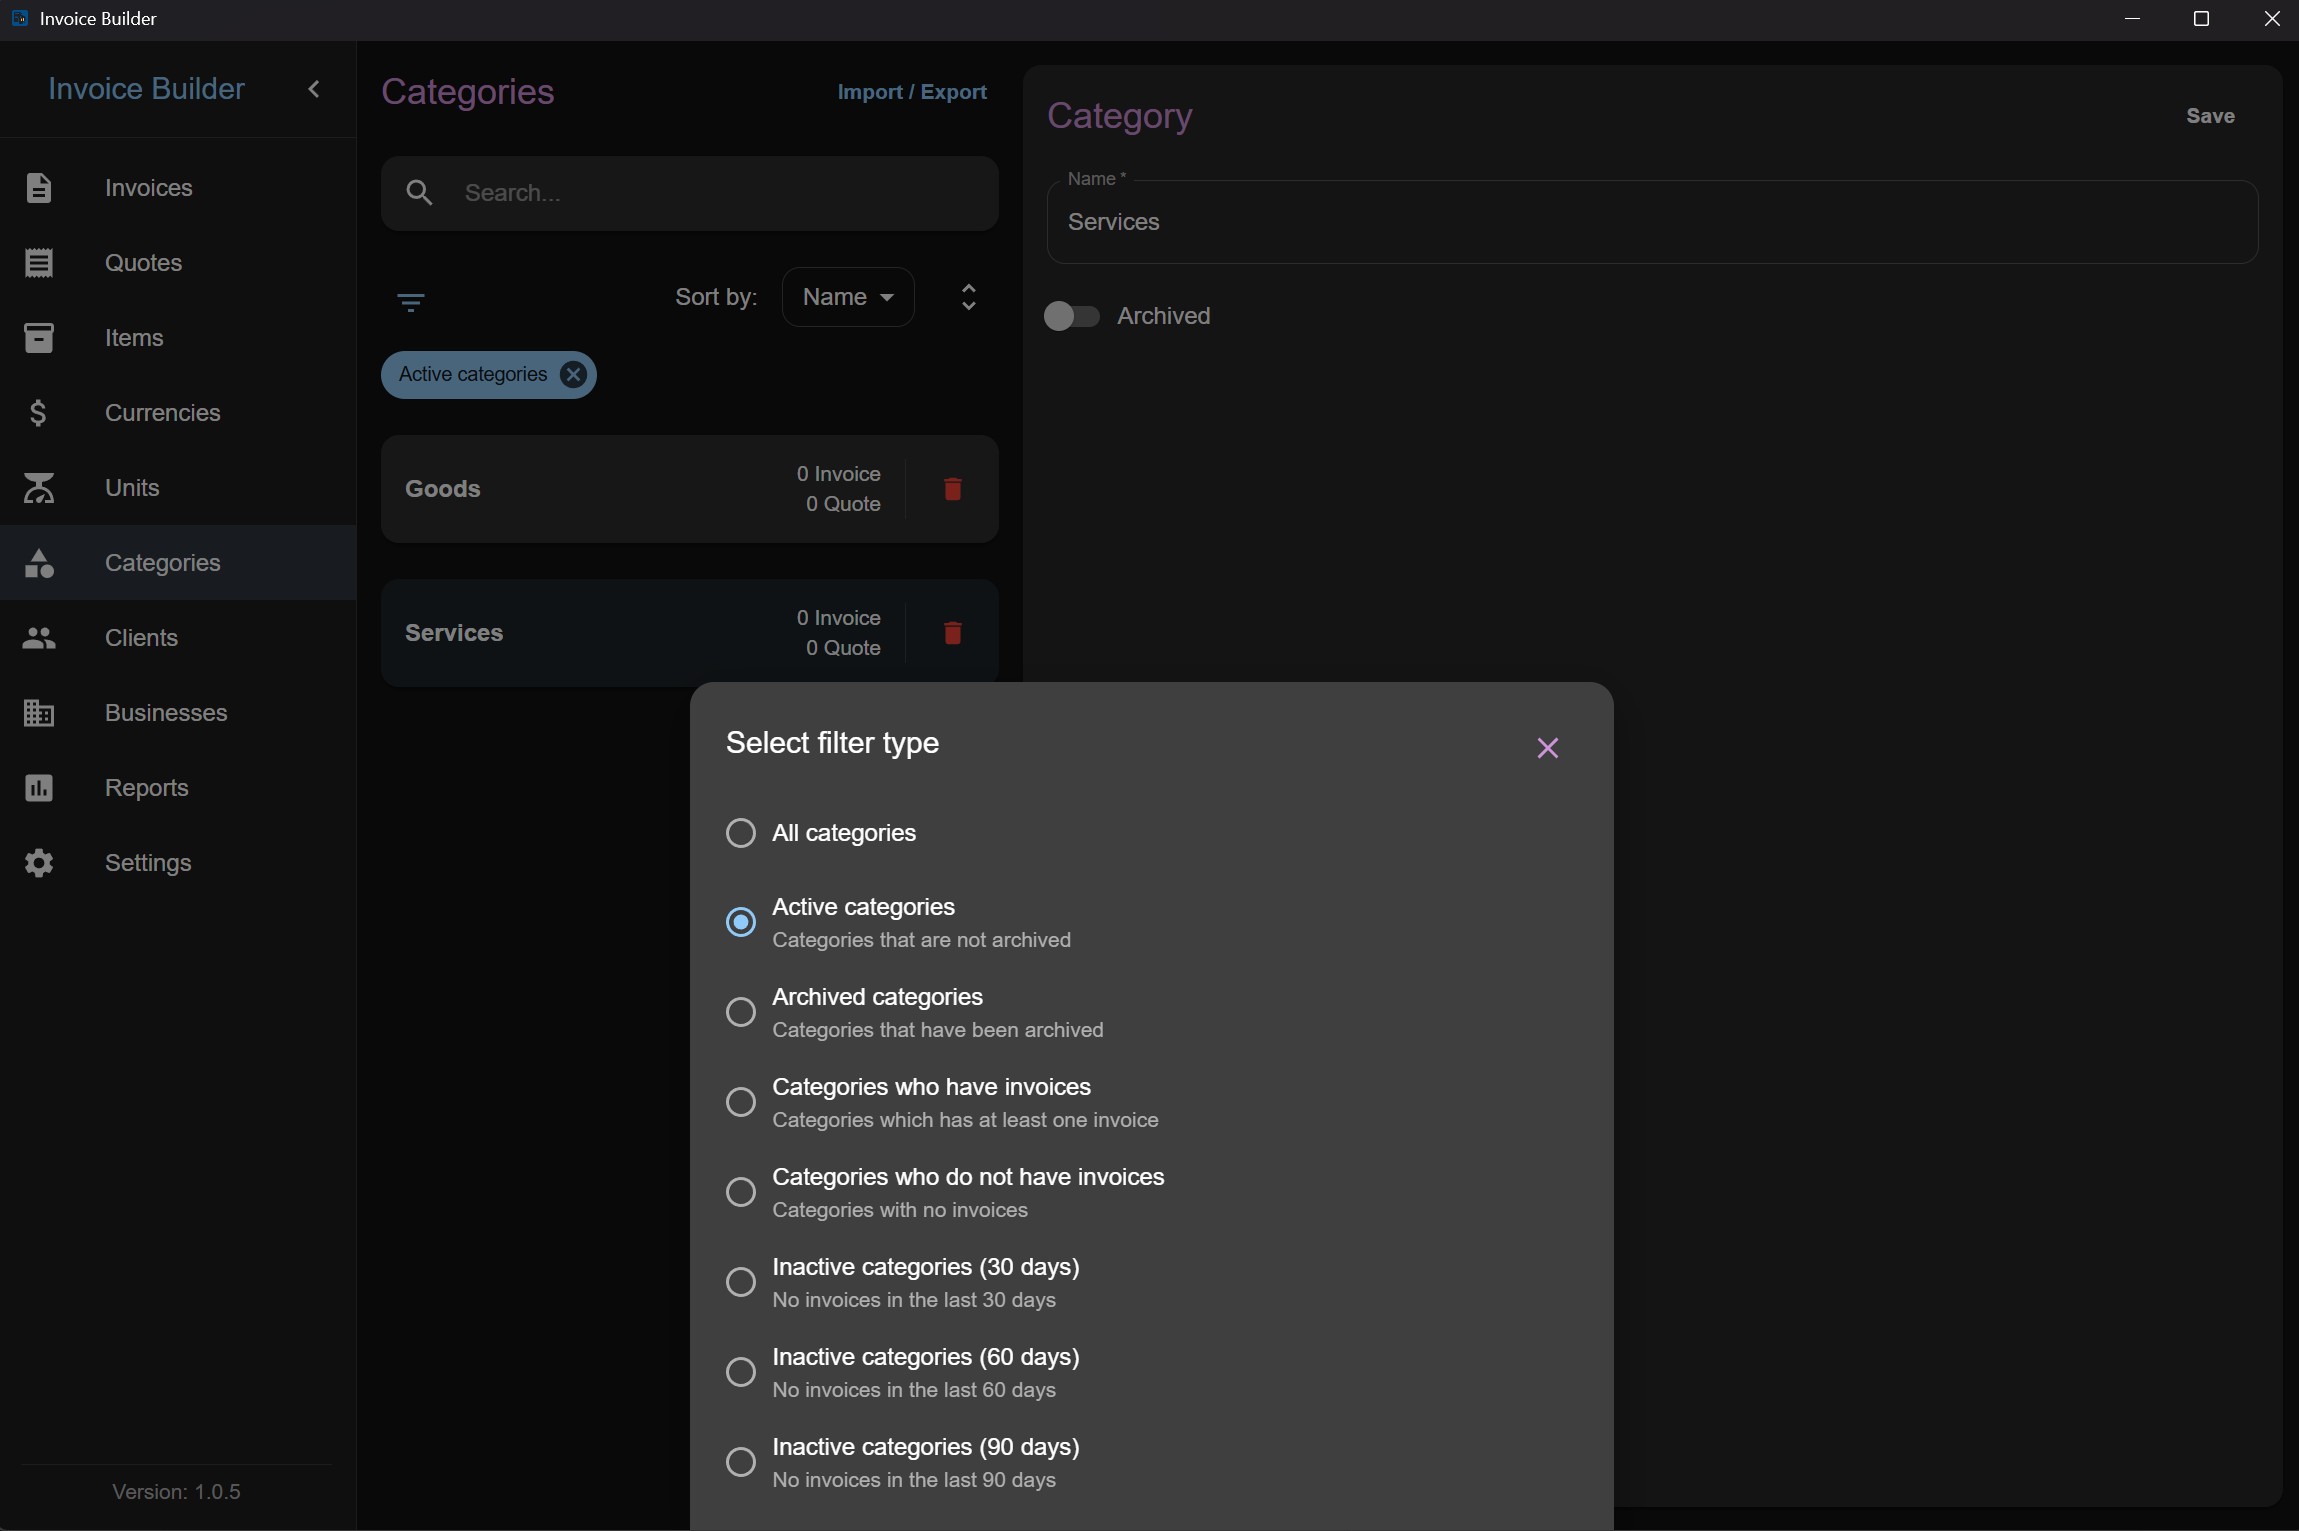This screenshot has height=1531, width=2299.
Task: Choose Archived categories filter
Action: [740, 1012]
